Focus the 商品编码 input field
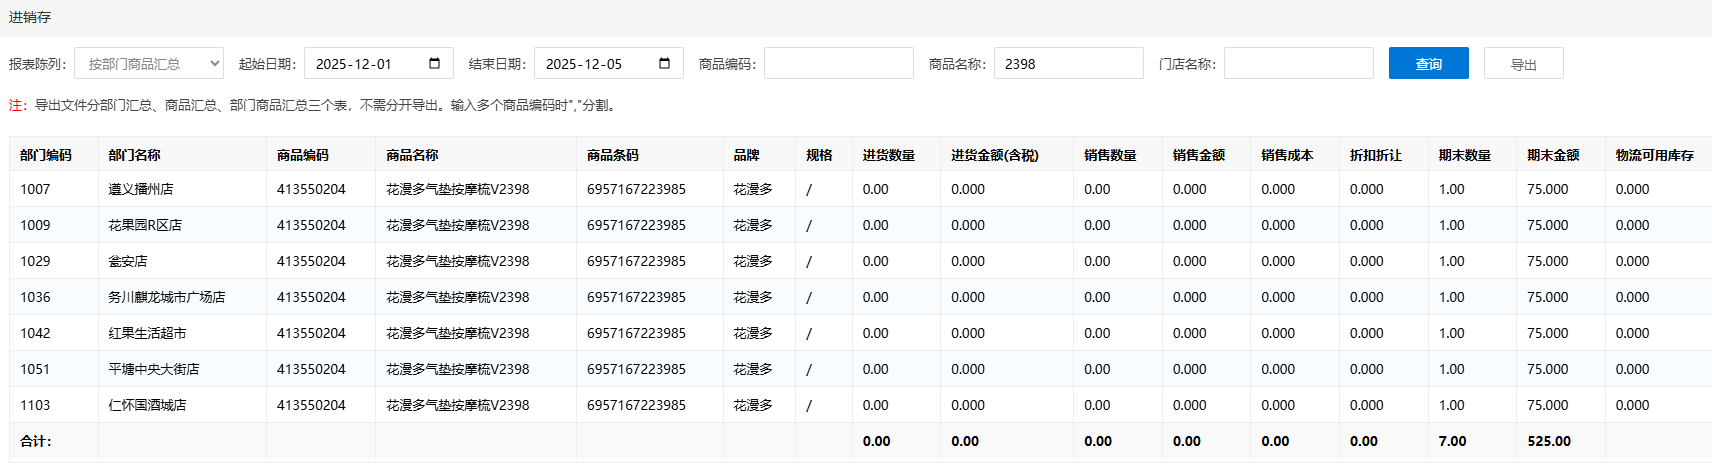This screenshot has width=1712, height=471. click(838, 64)
